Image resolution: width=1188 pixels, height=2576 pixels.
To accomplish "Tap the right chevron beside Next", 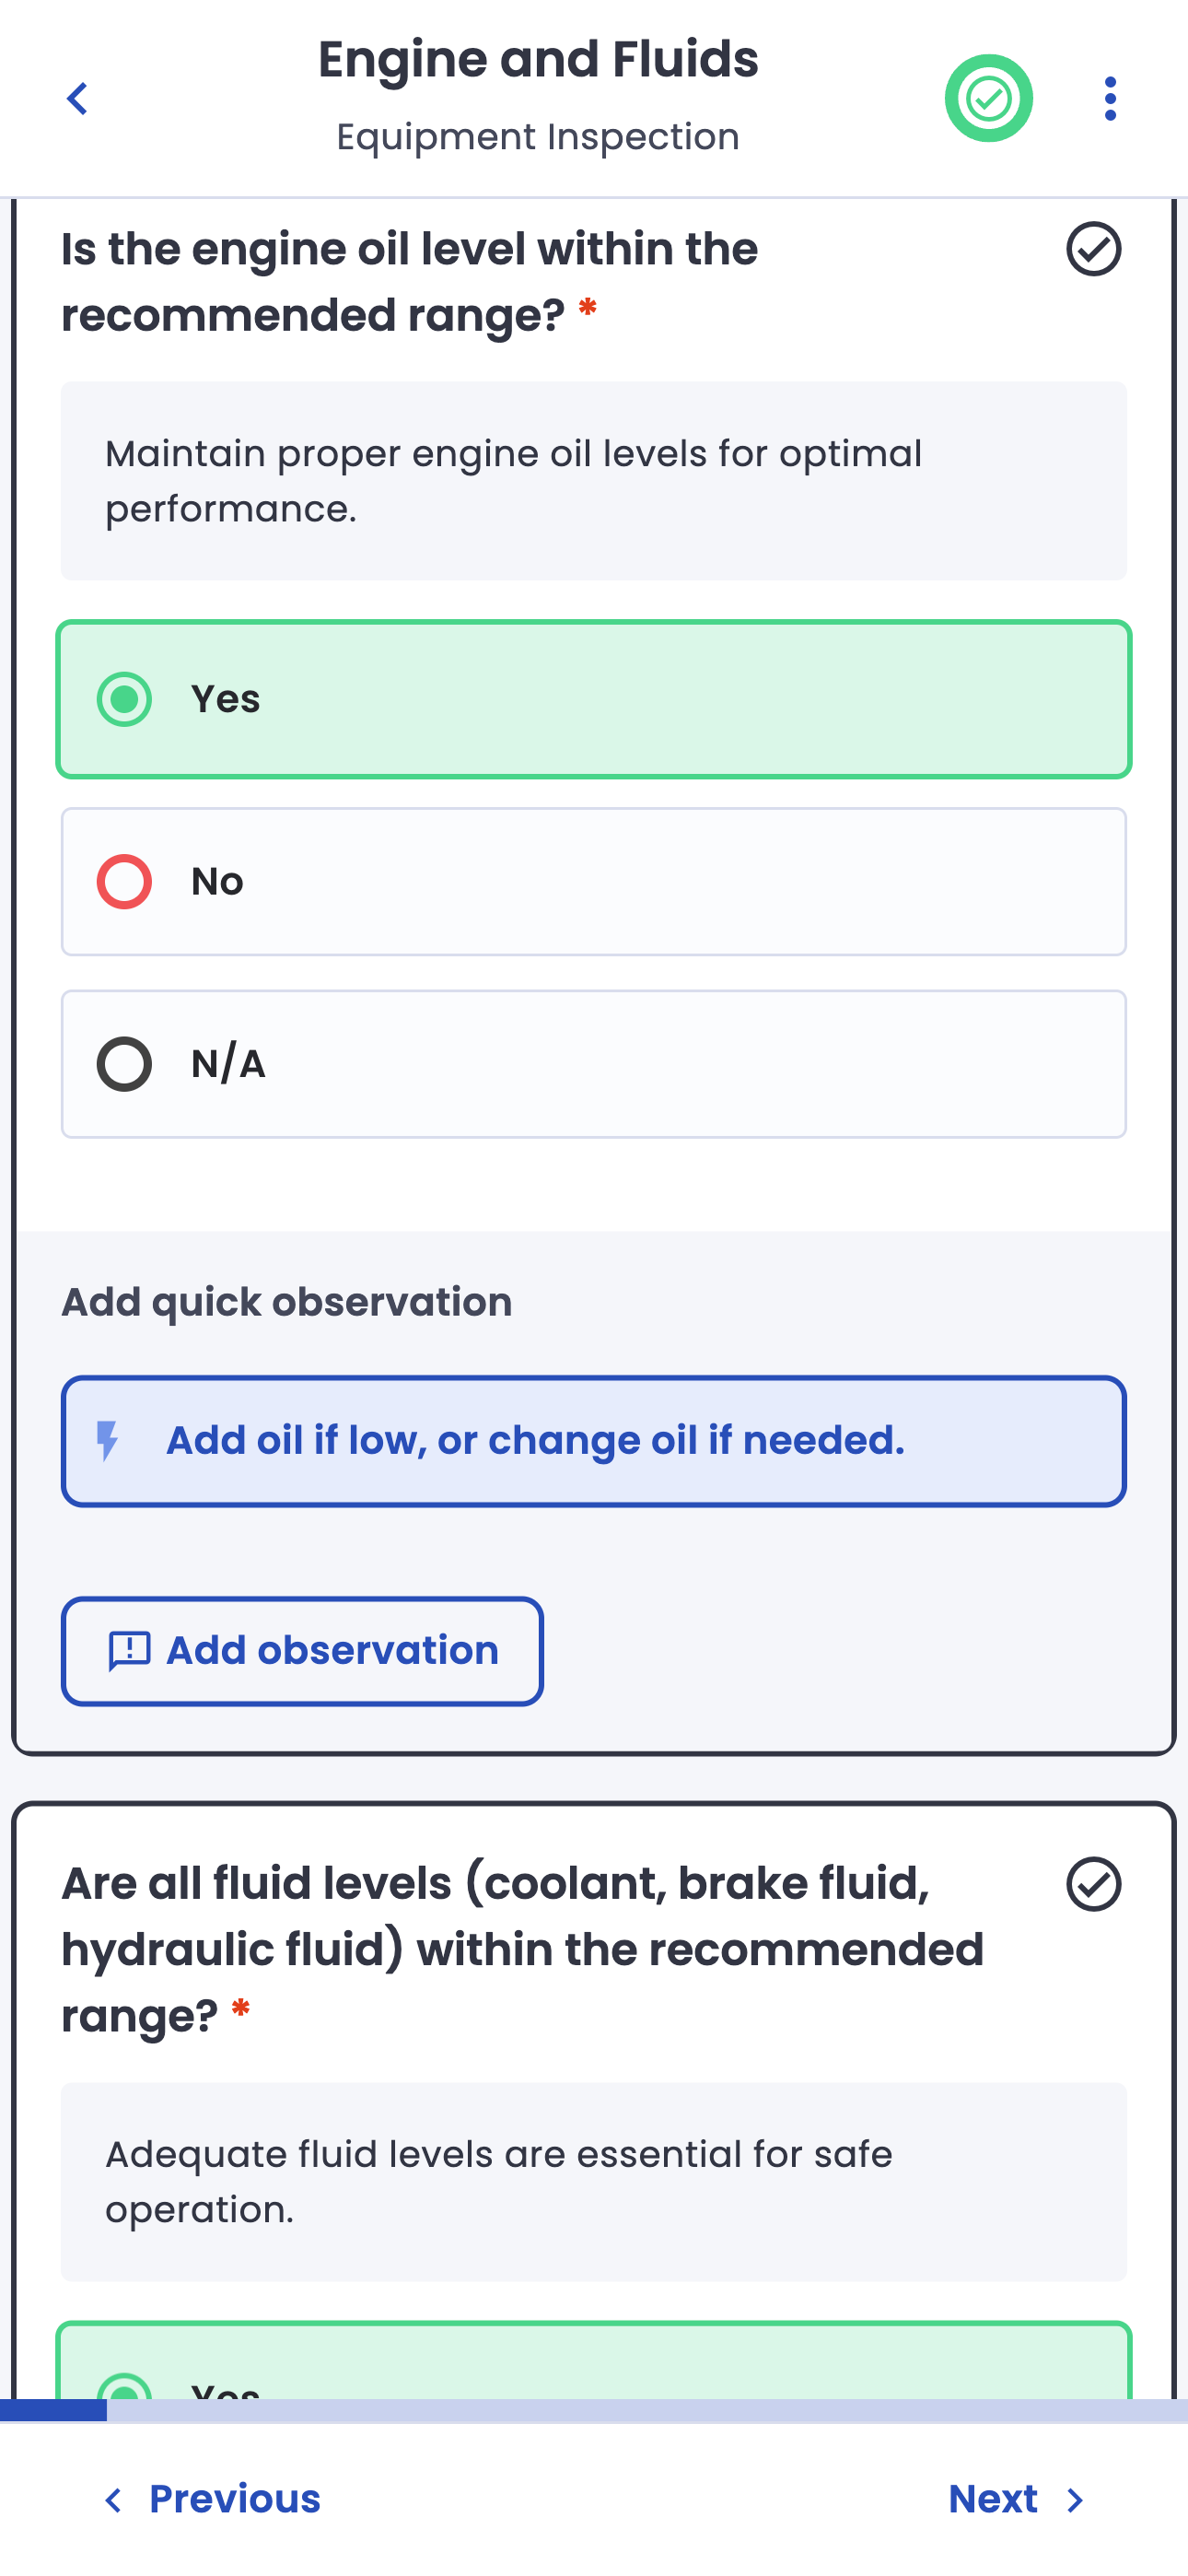I will pyautogui.click(x=1076, y=2500).
